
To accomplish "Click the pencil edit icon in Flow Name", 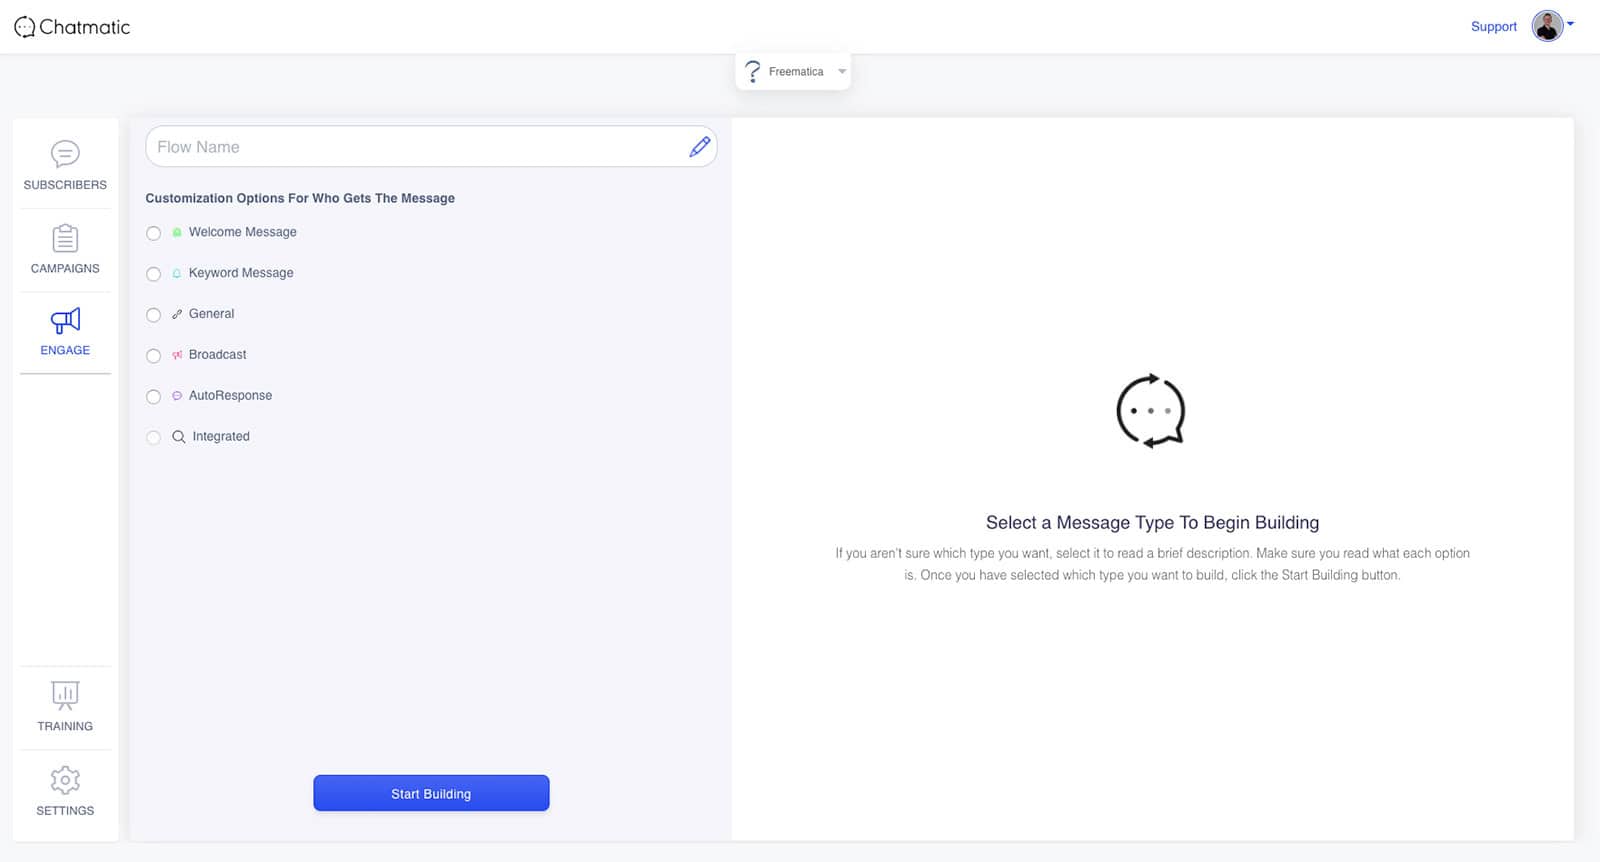I will click(x=700, y=147).
